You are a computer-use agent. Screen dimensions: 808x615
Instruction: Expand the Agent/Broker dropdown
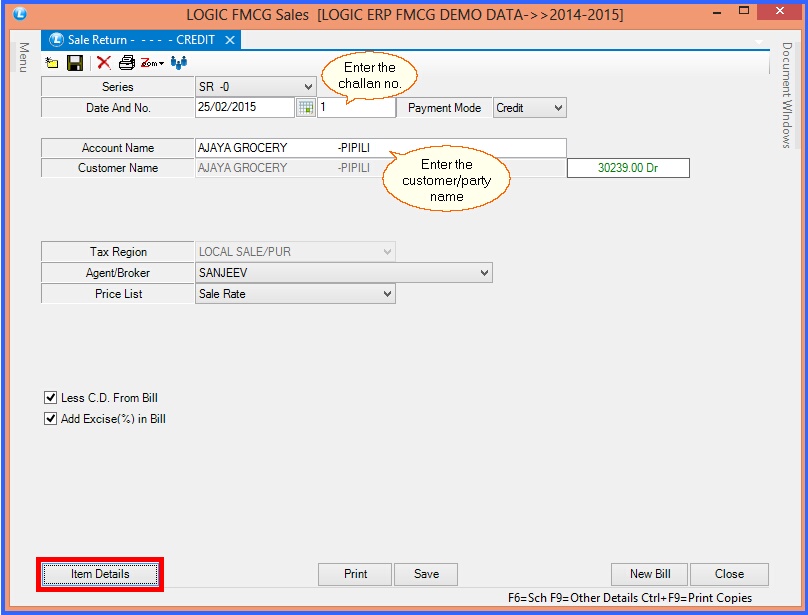pos(484,273)
